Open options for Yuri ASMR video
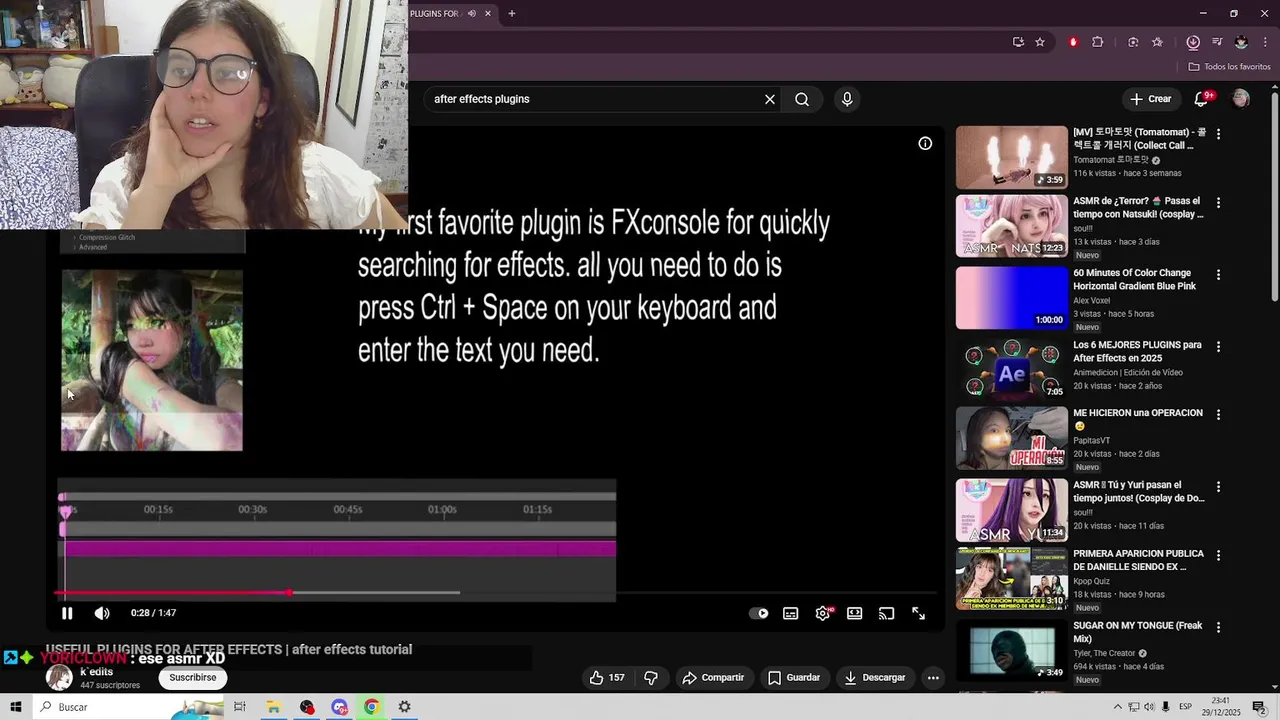 coord(1218,487)
